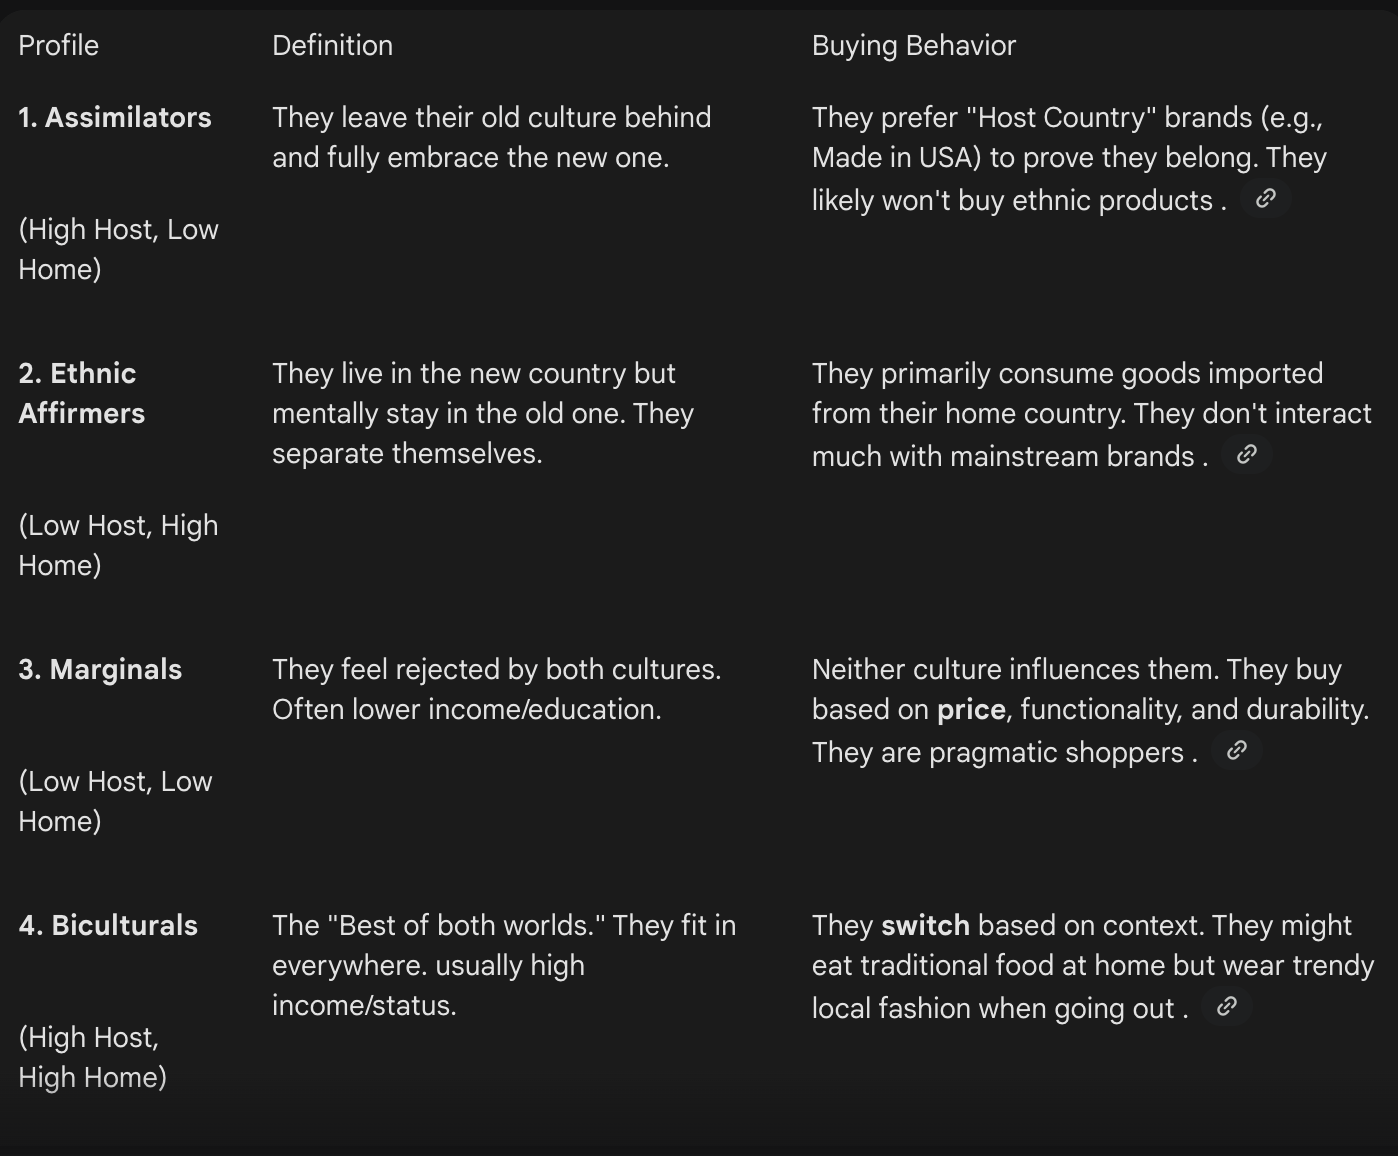Click the '3. Marginals' profile name
Image resolution: width=1398 pixels, height=1156 pixels.
(x=100, y=669)
